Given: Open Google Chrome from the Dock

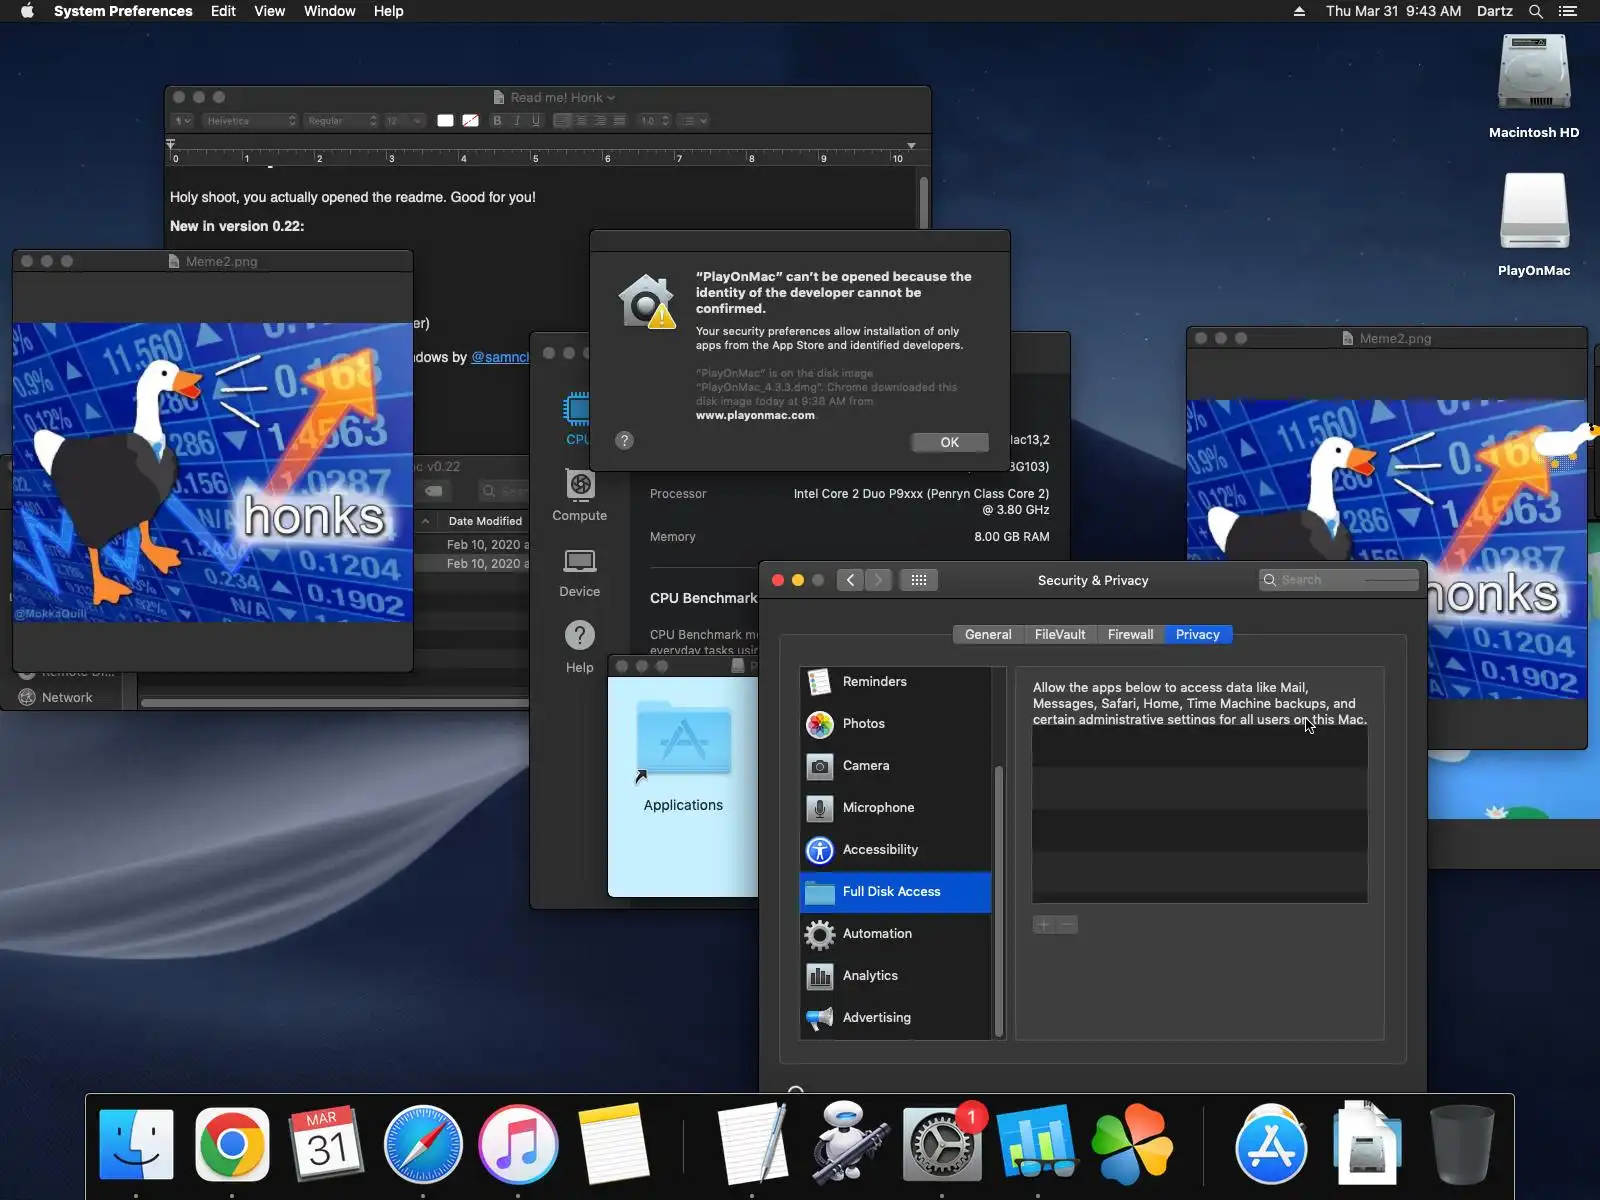Looking at the screenshot, I should tap(232, 1144).
